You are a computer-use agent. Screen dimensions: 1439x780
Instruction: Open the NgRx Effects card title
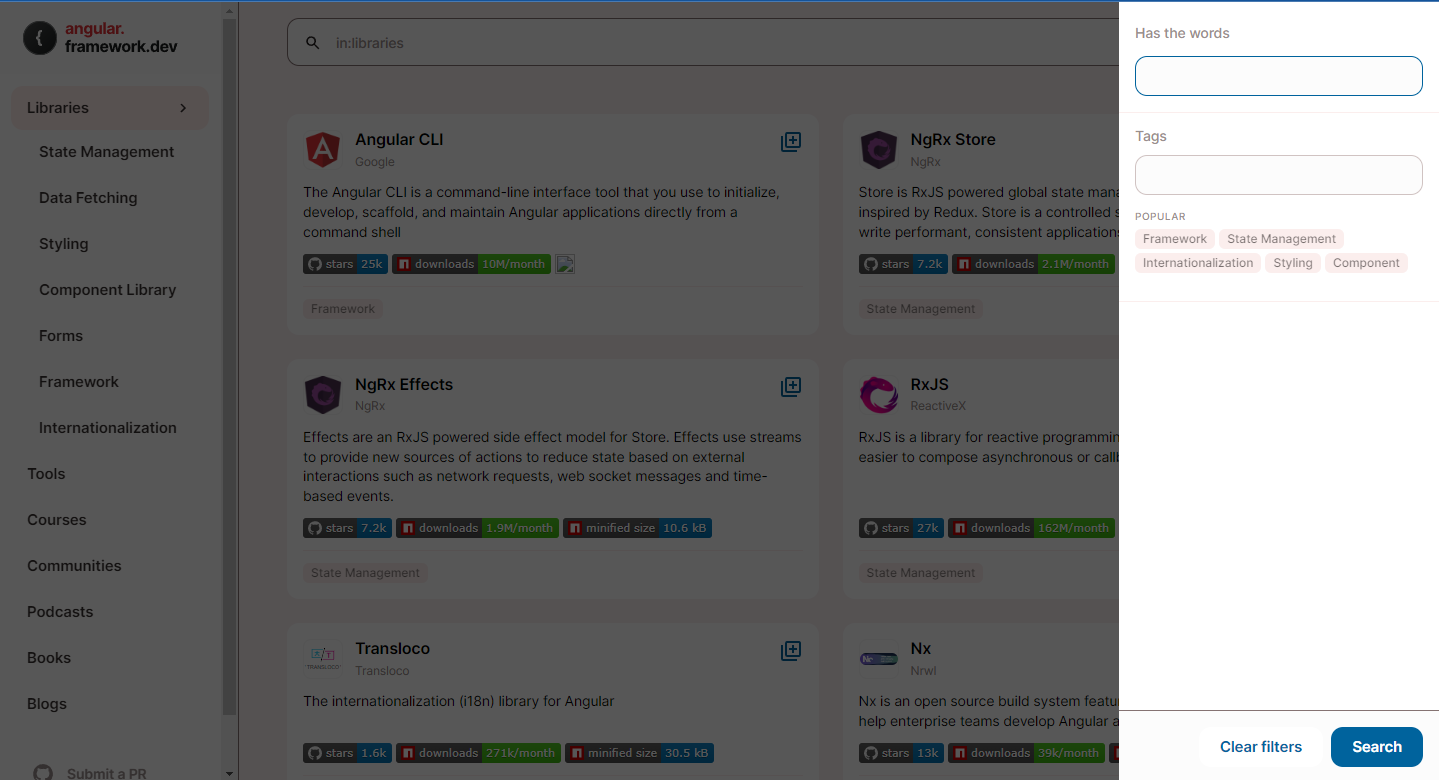click(x=404, y=385)
